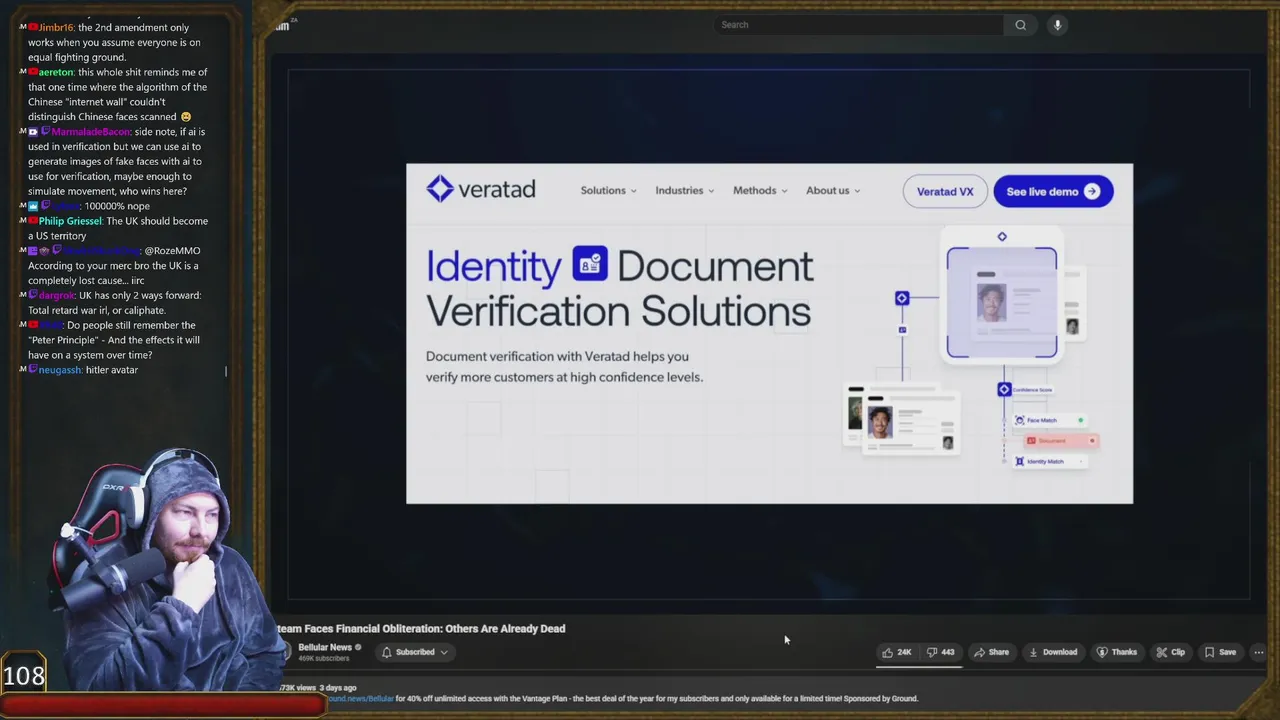Click the Identity Match indicator

click(1048, 461)
